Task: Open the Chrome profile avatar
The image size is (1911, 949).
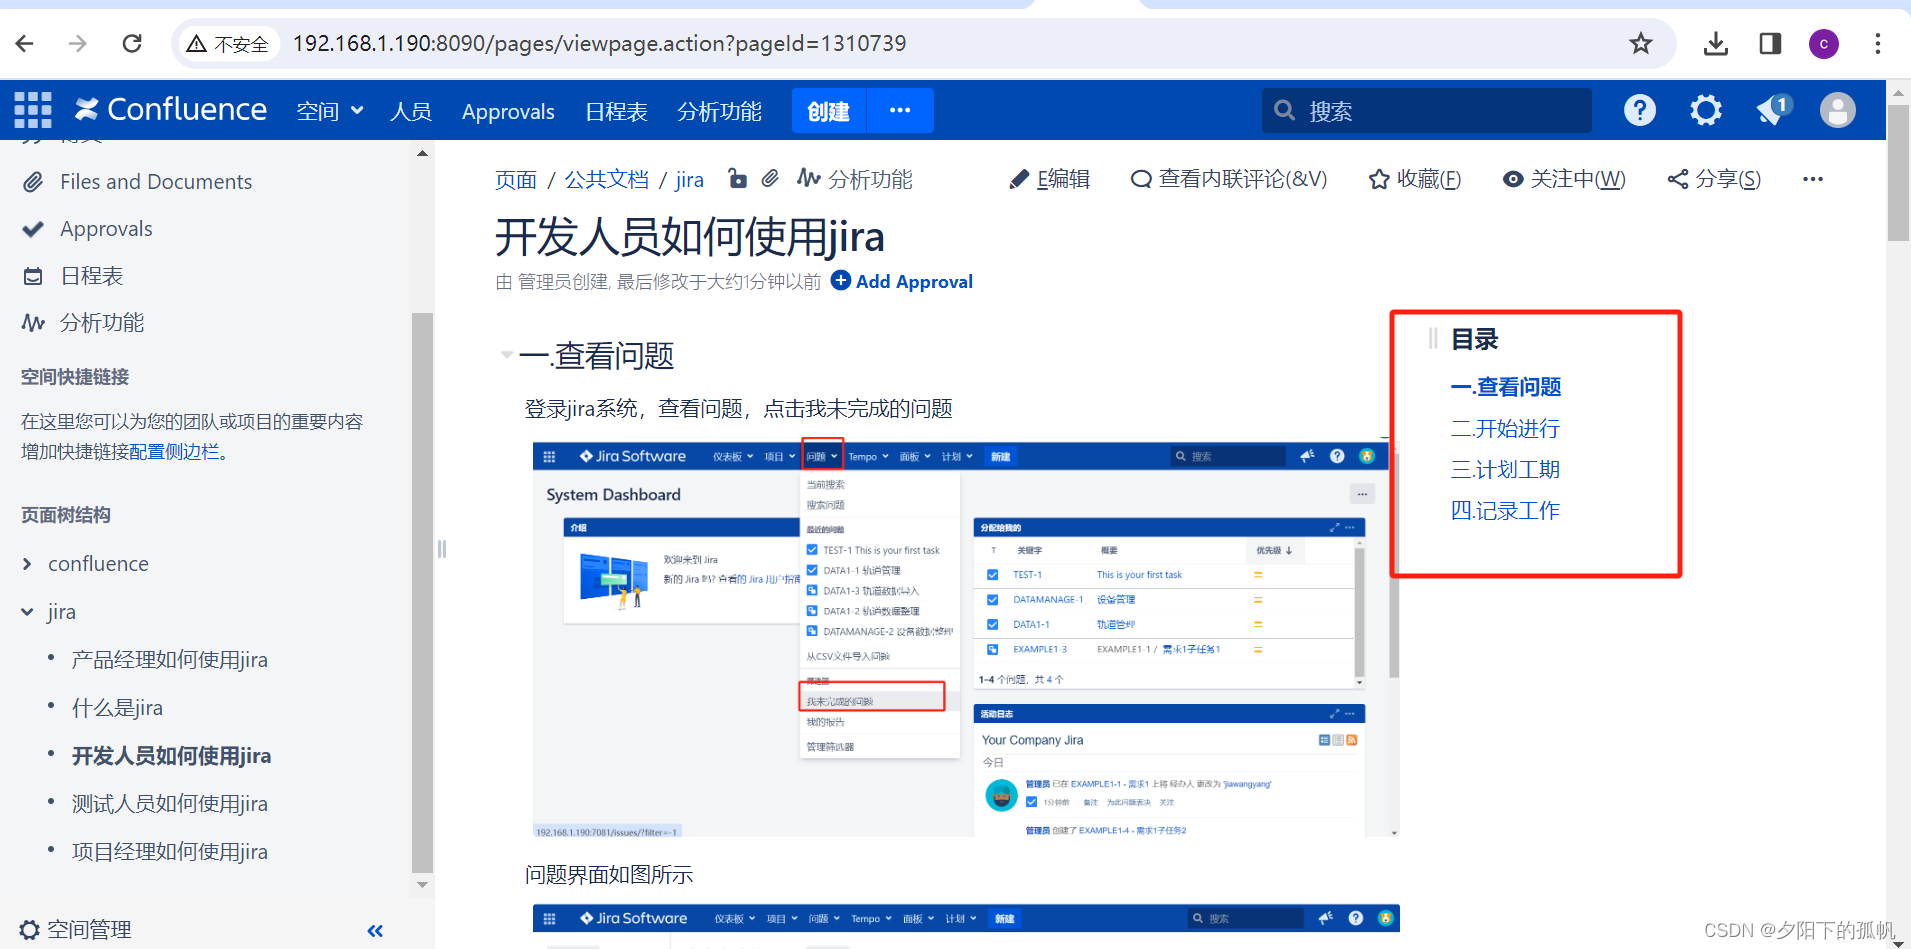Action: point(1824,43)
